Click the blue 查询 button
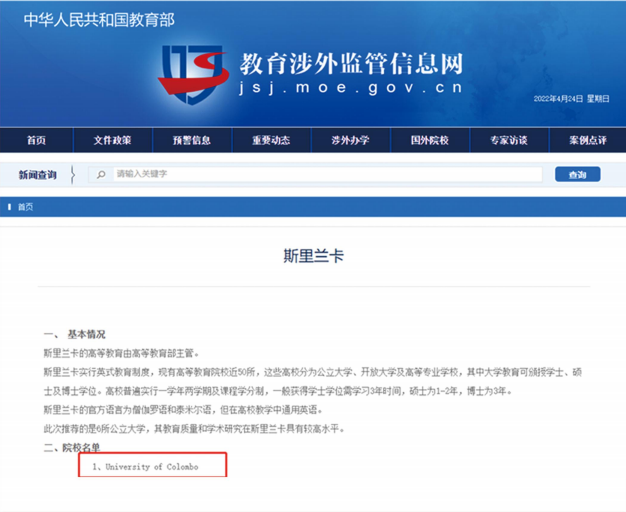This screenshot has width=626, height=512. click(577, 175)
